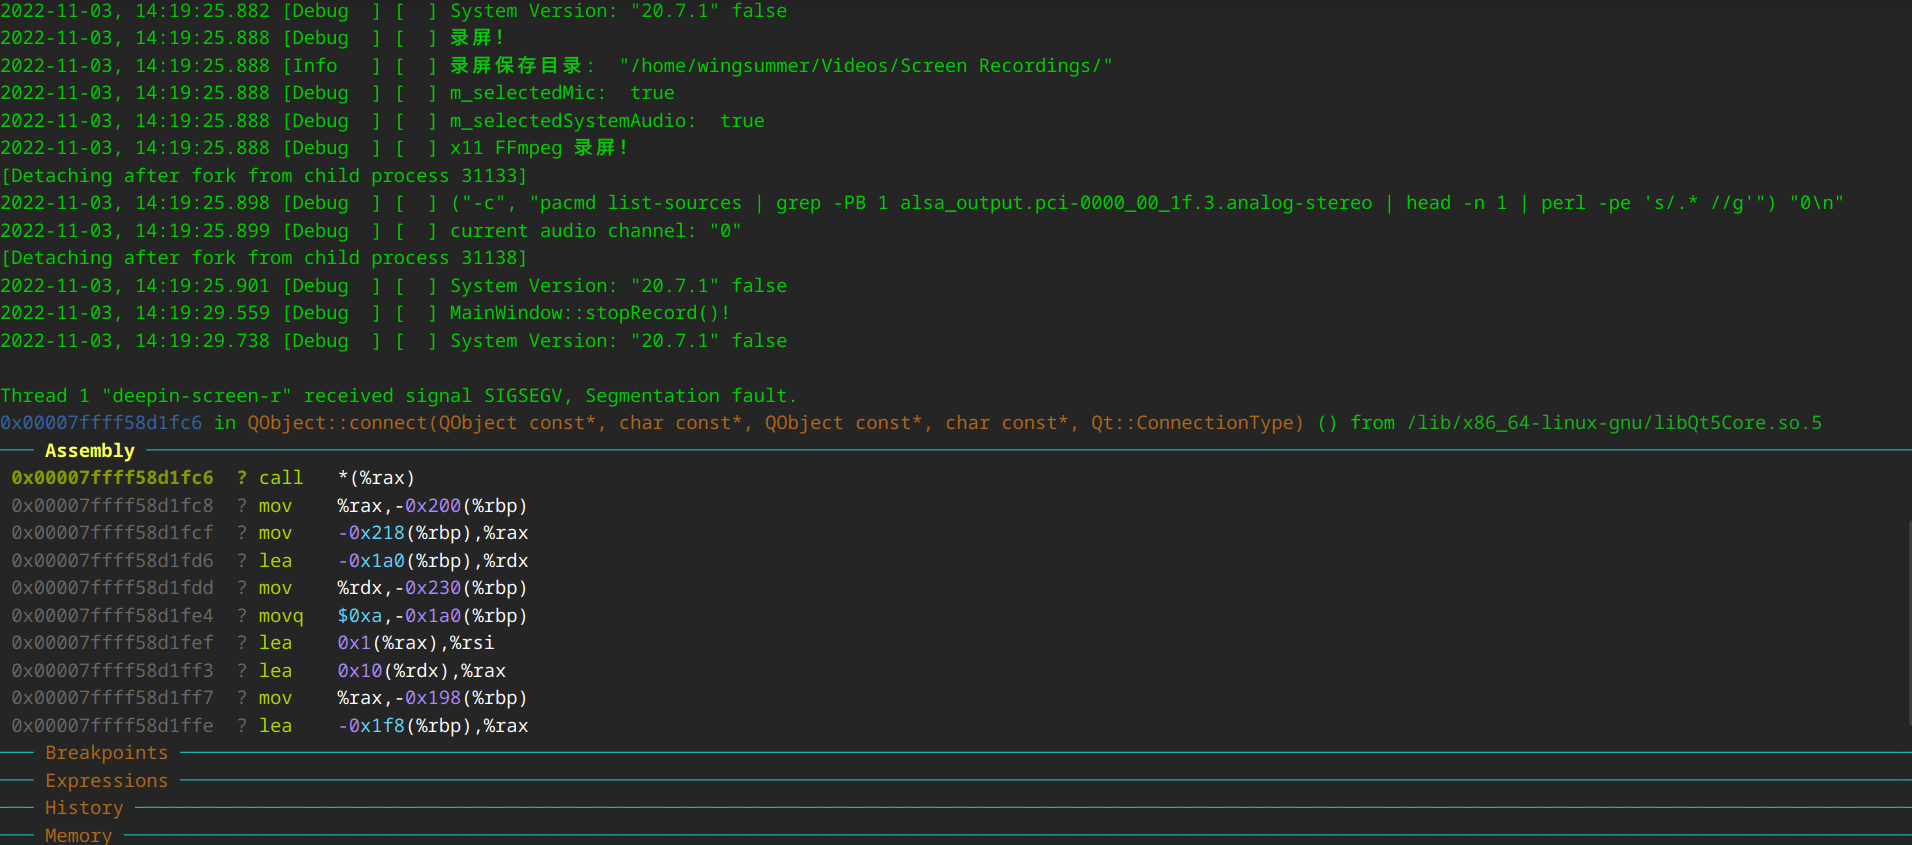Click operand 0x10(%rdx),%rax
Viewport: 1912px width, 845px height.
(x=421, y=671)
